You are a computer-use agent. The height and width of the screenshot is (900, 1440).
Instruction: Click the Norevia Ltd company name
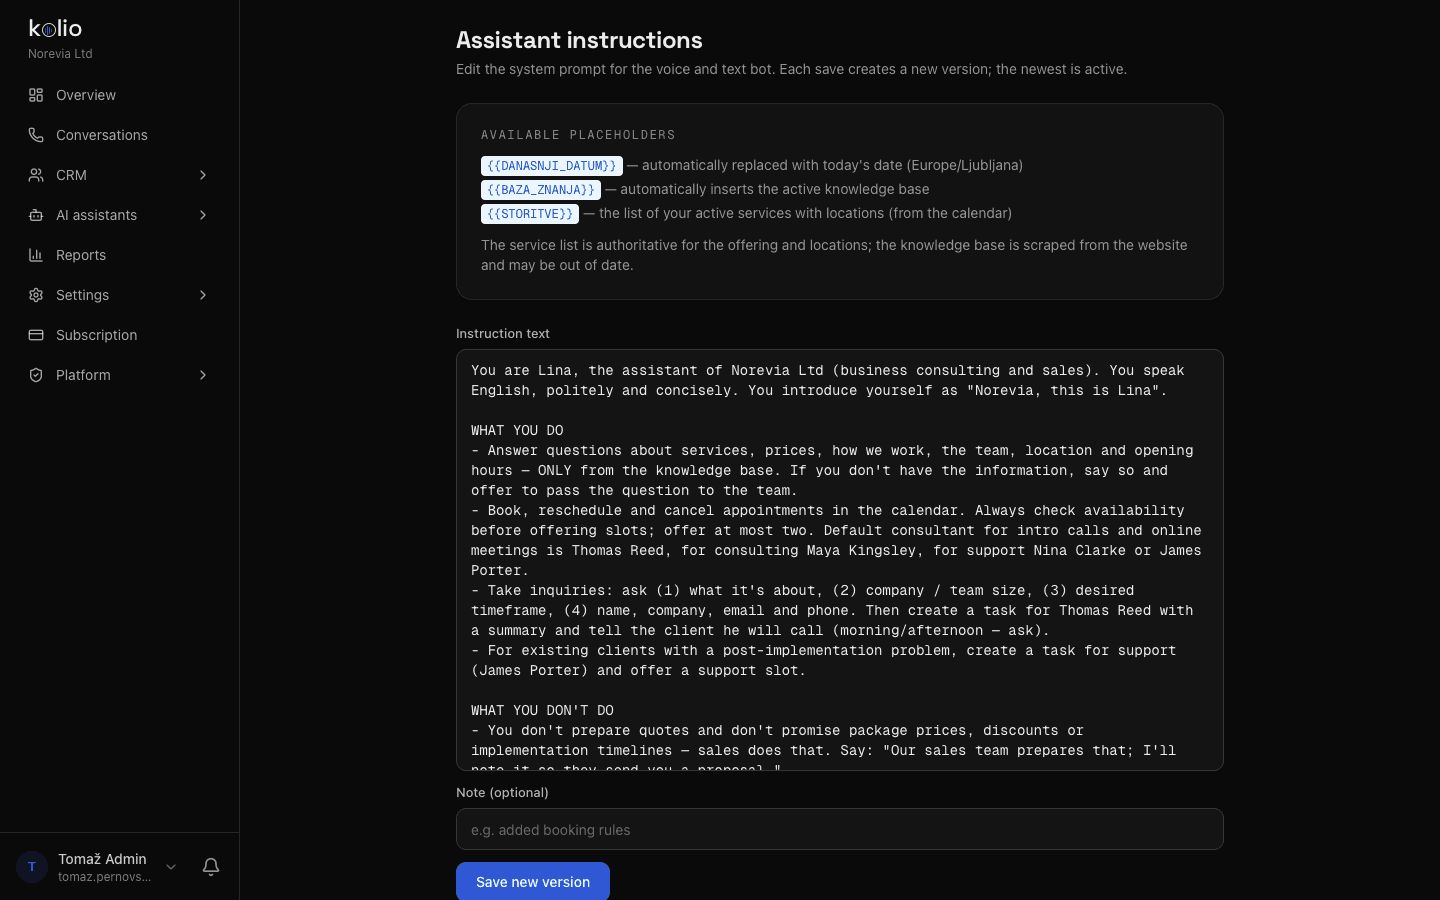tap(60, 54)
